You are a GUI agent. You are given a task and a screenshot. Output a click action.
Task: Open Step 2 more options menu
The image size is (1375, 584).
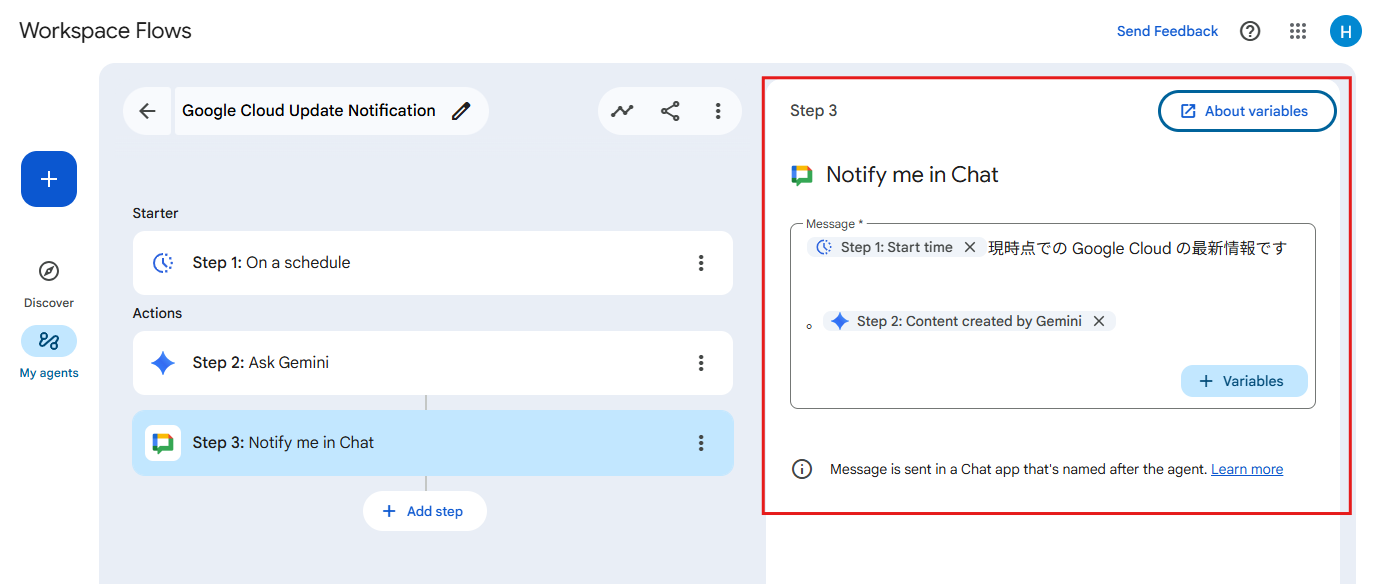coord(701,363)
